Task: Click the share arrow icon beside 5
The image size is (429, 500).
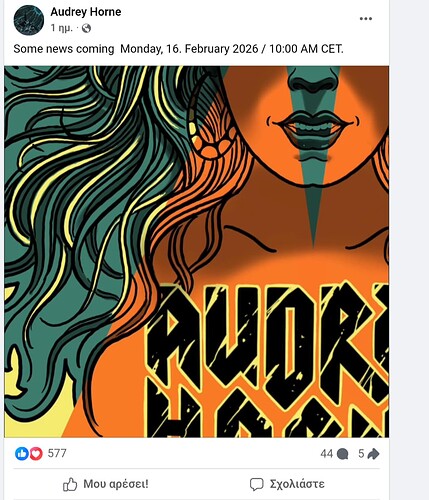Action: tap(373, 454)
